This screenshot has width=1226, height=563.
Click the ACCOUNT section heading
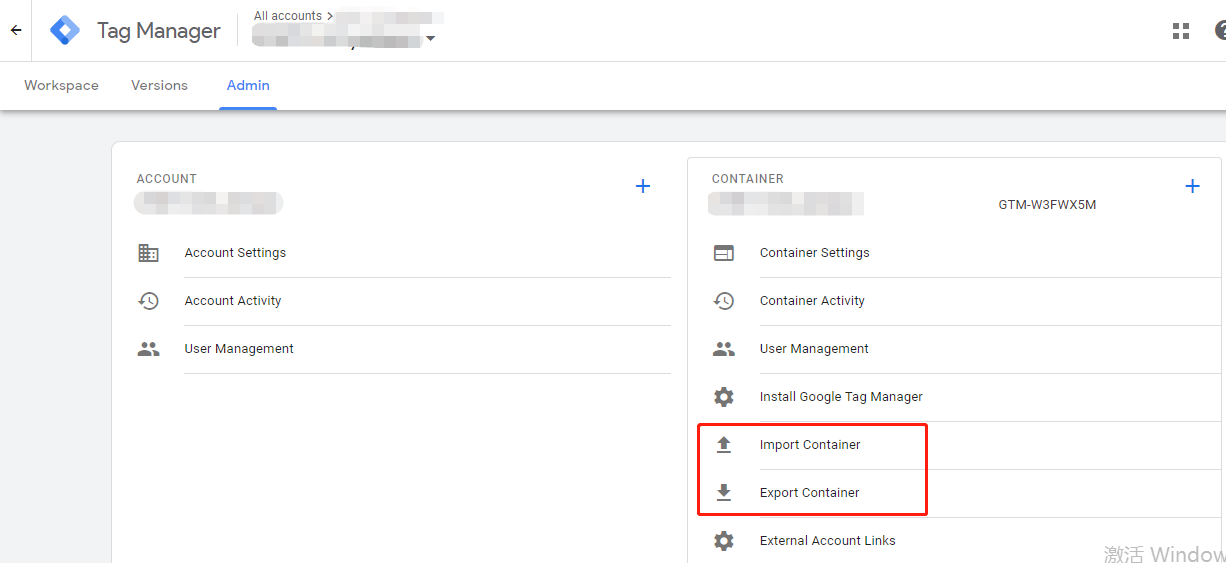tap(167, 179)
